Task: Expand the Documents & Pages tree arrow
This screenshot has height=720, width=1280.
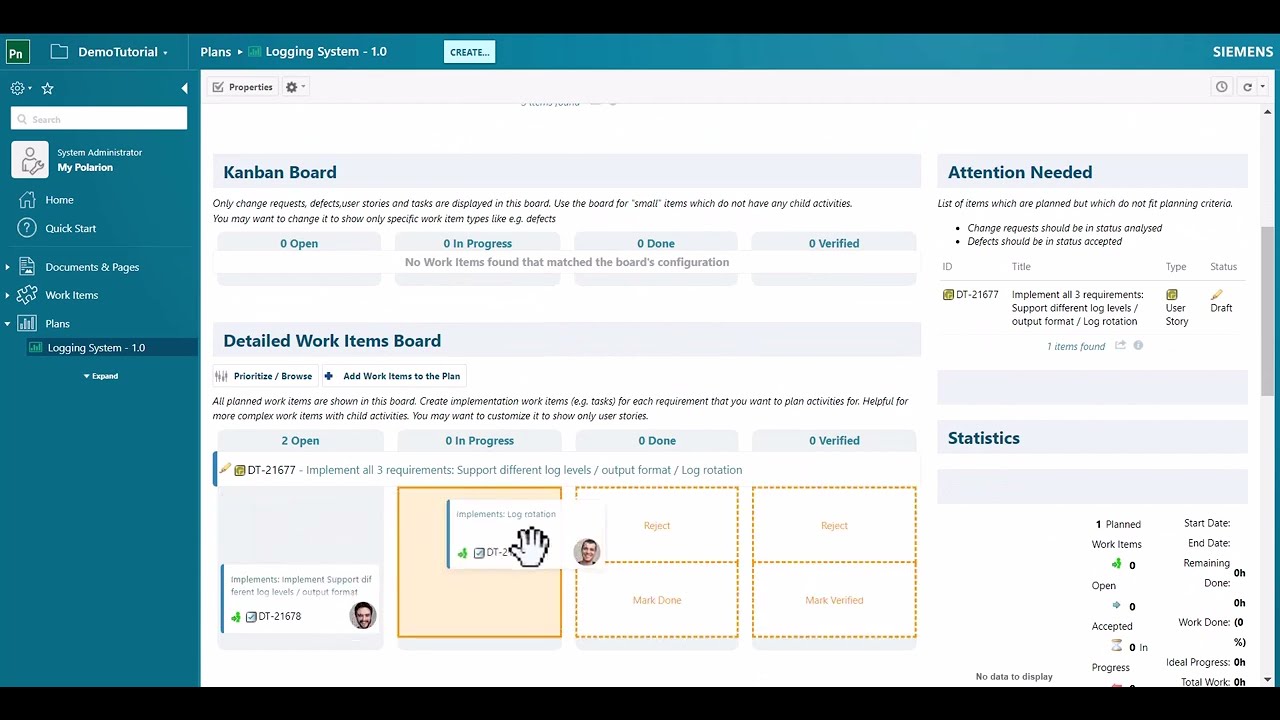Action: click(x=8, y=267)
